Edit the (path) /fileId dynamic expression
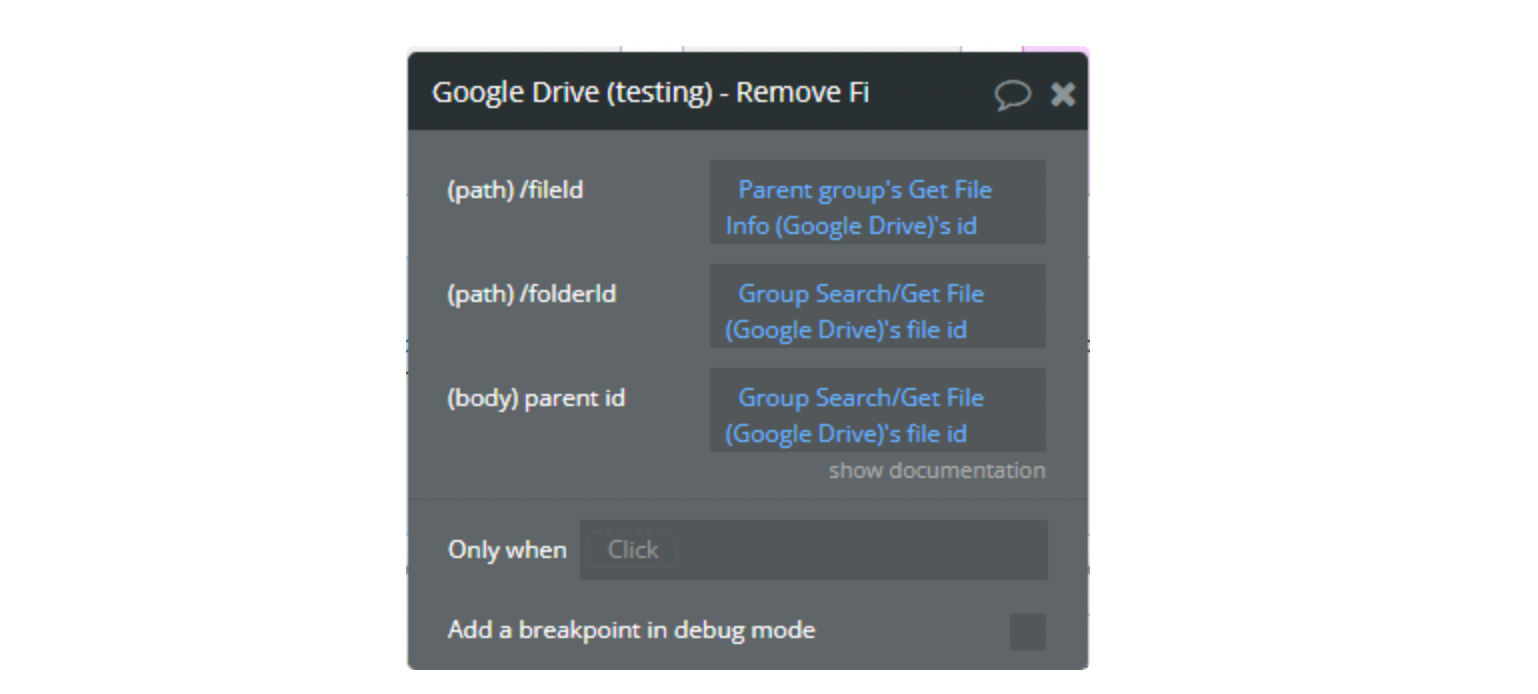The image size is (1538, 694). click(x=878, y=202)
